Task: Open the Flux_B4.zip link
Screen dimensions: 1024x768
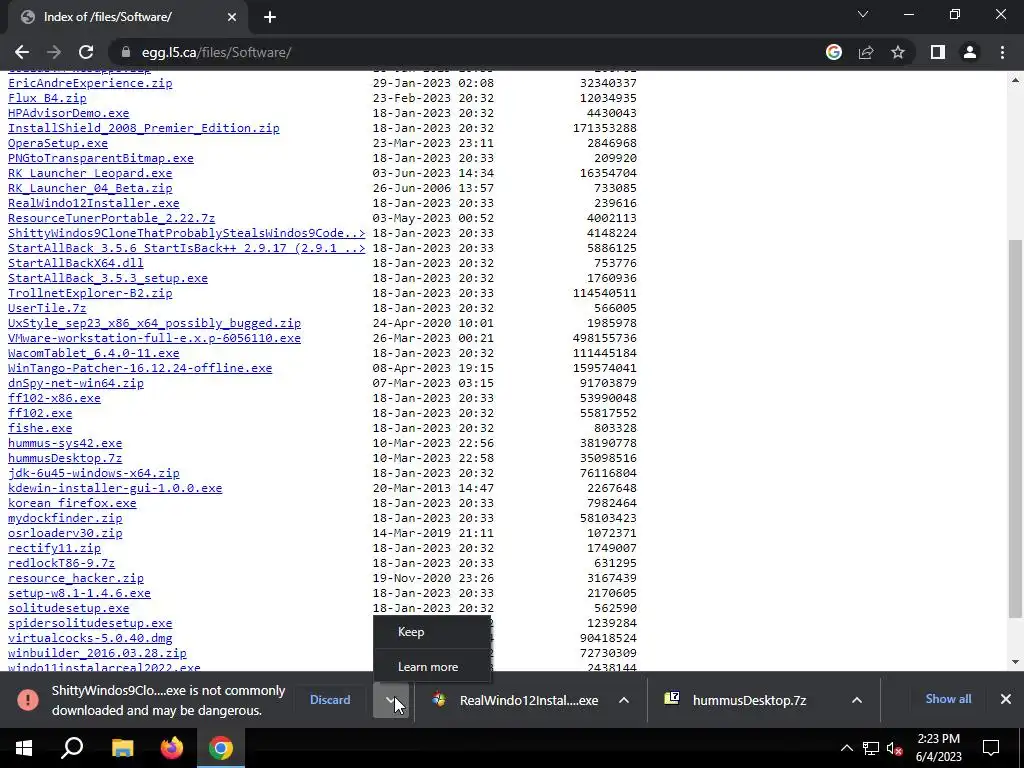Action: pos(47,98)
